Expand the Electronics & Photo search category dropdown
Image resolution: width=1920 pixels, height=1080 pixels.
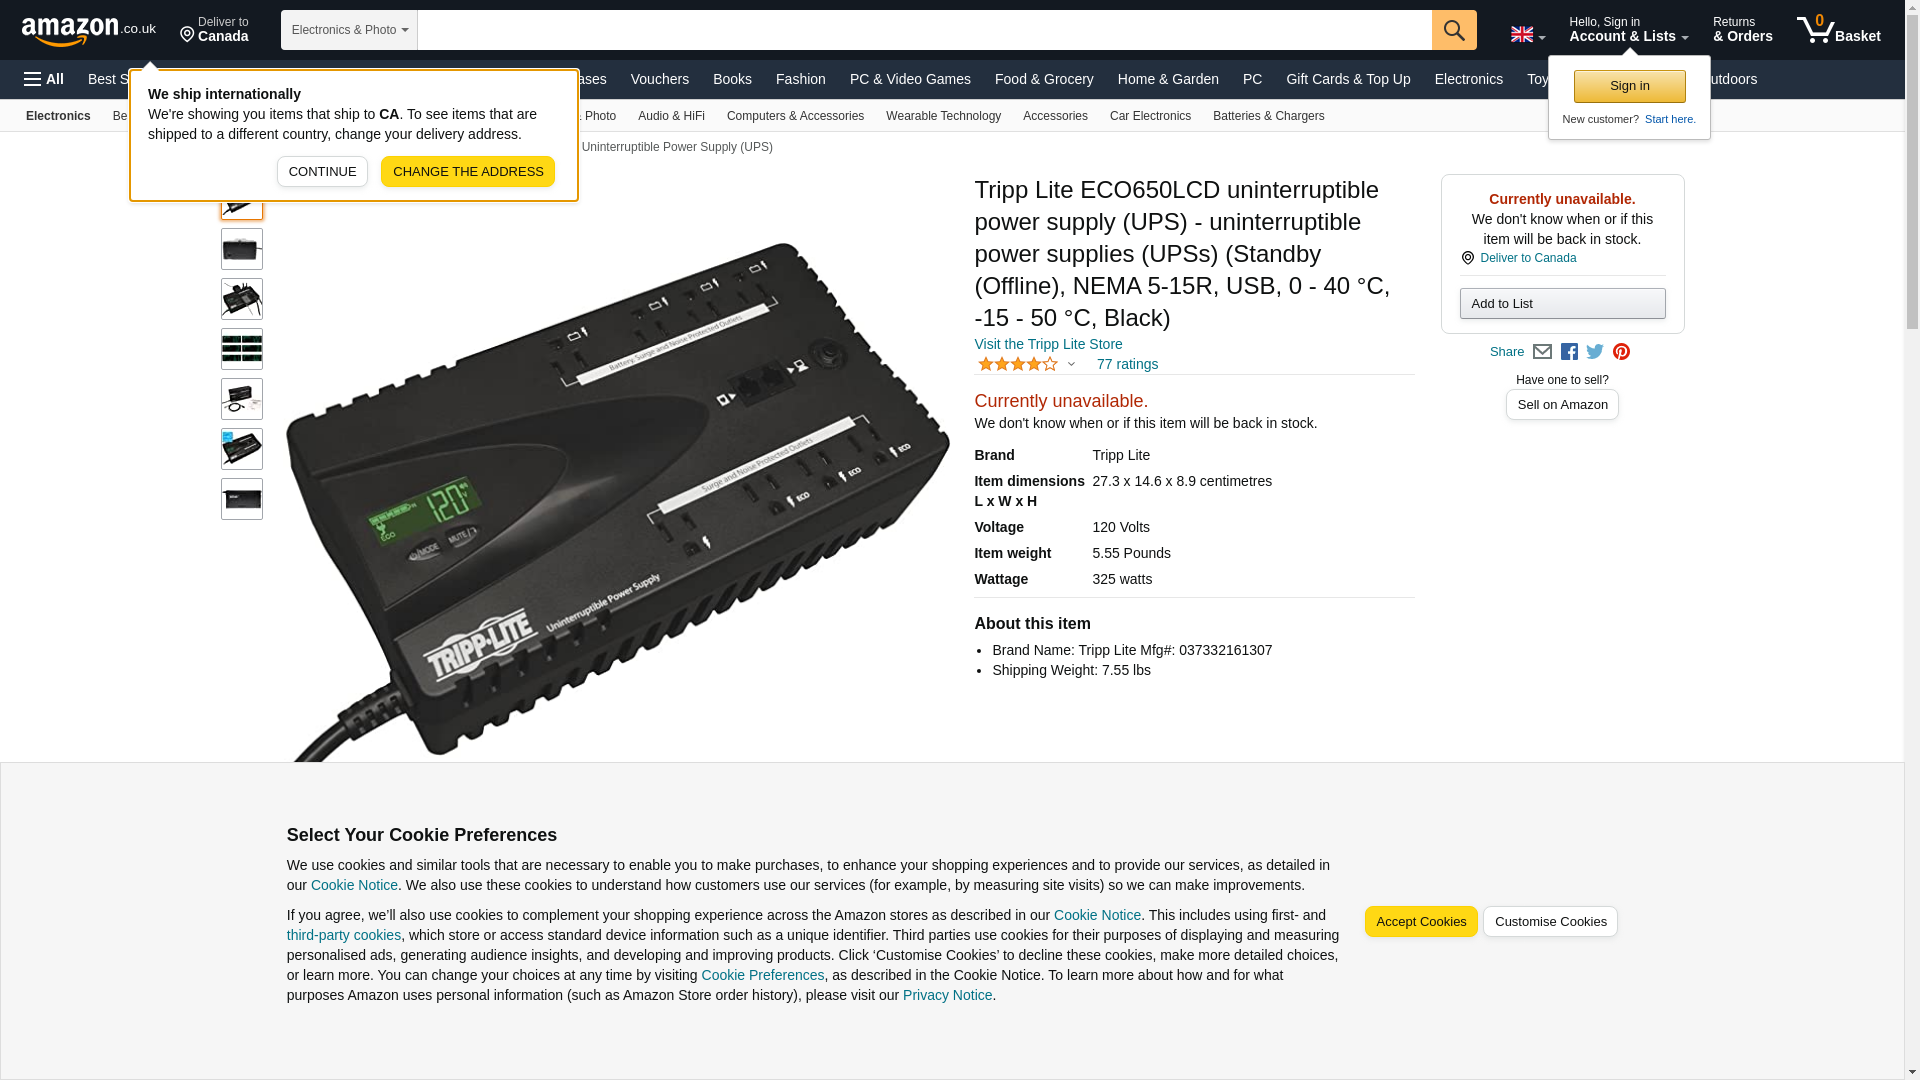(349, 30)
